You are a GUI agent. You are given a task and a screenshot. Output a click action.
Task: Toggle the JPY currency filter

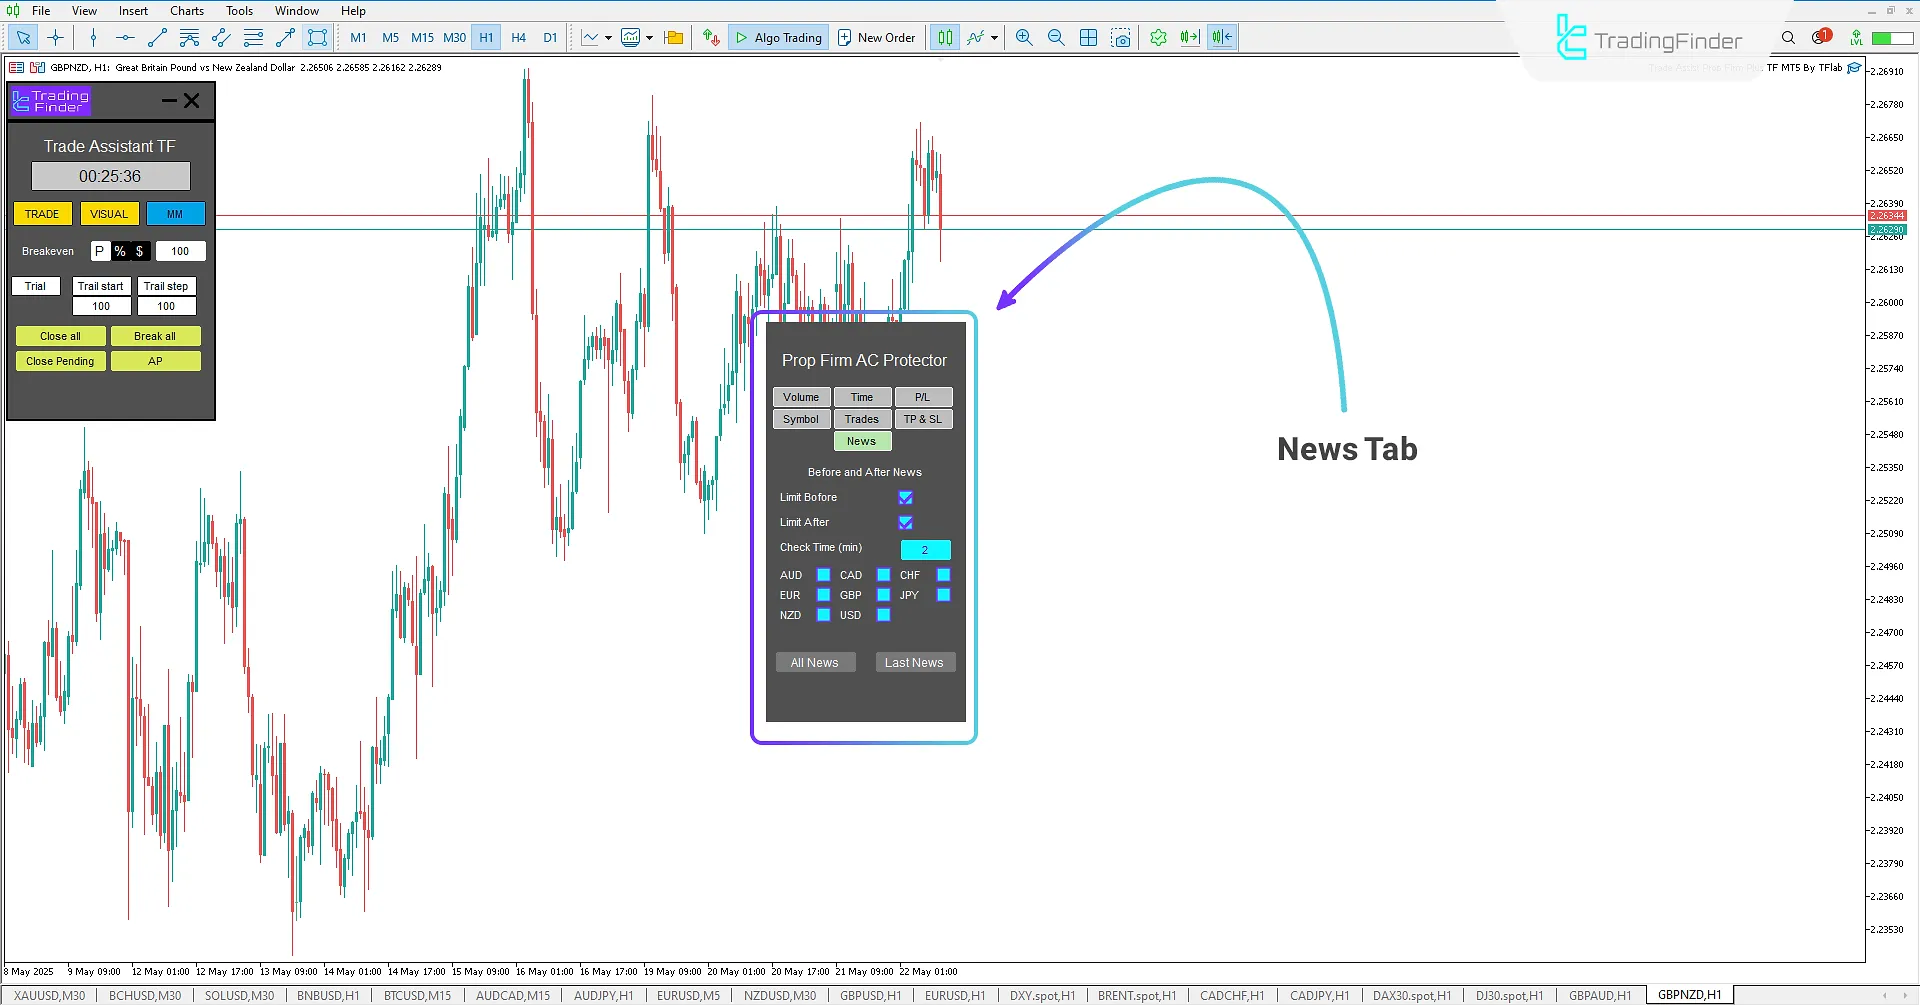coord(944,594)
